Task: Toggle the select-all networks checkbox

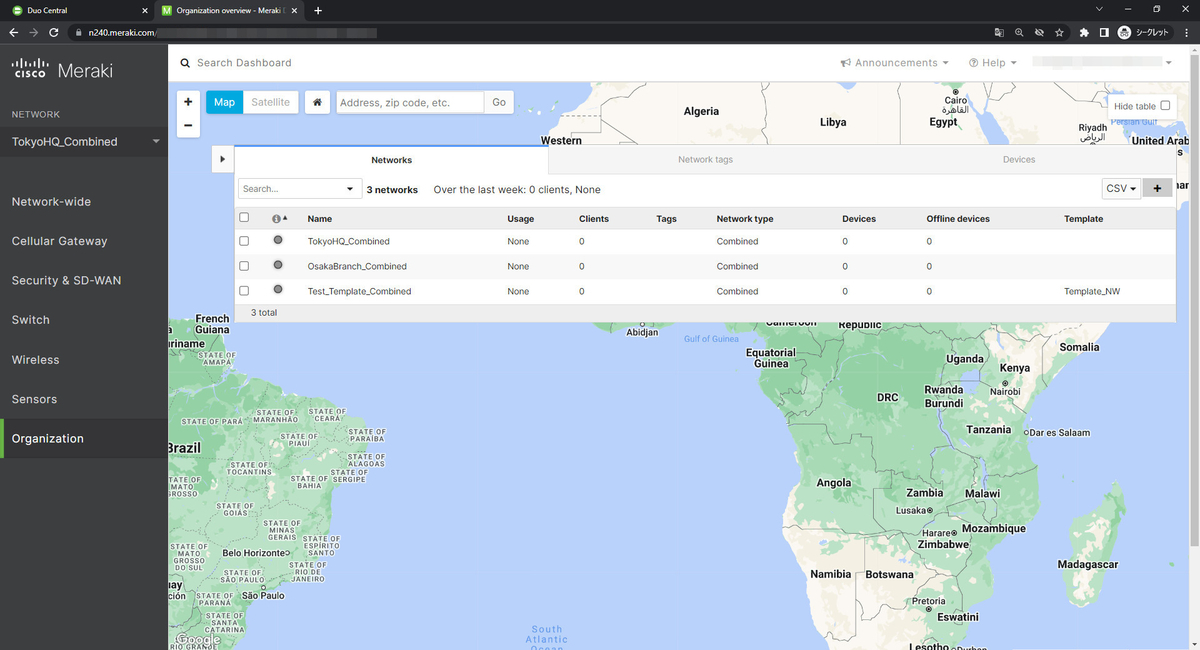Action: [244, 217]
